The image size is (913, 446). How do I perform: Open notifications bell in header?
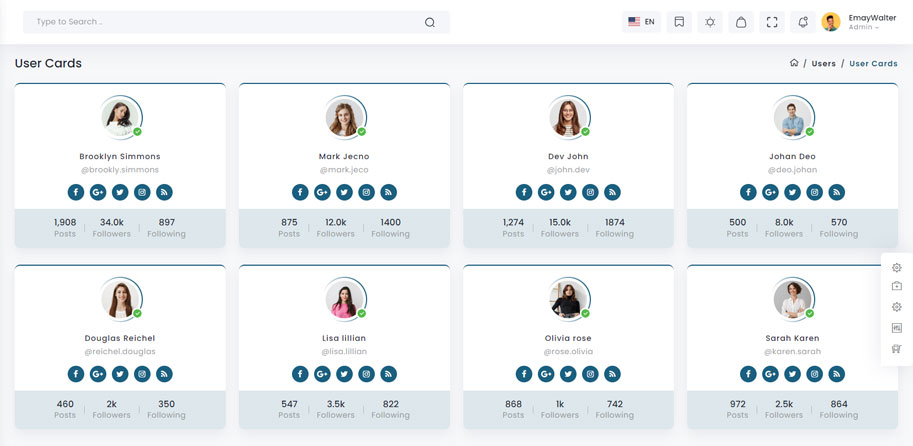[x=802, y=22]
